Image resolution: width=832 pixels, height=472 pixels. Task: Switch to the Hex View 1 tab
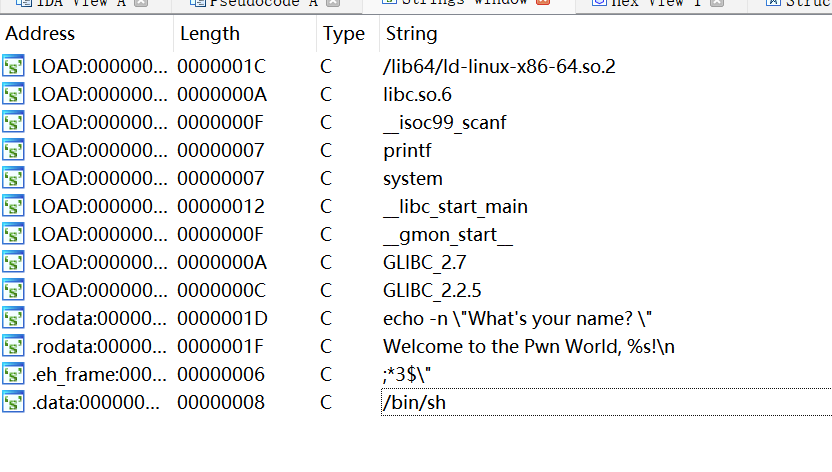[x=648, y=3]
